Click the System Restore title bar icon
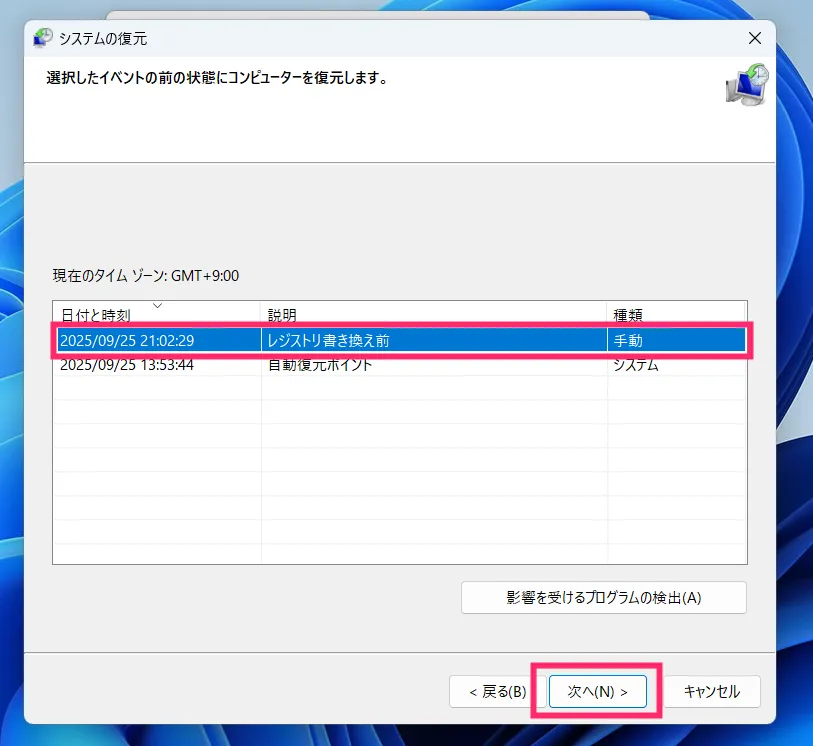 43,38
